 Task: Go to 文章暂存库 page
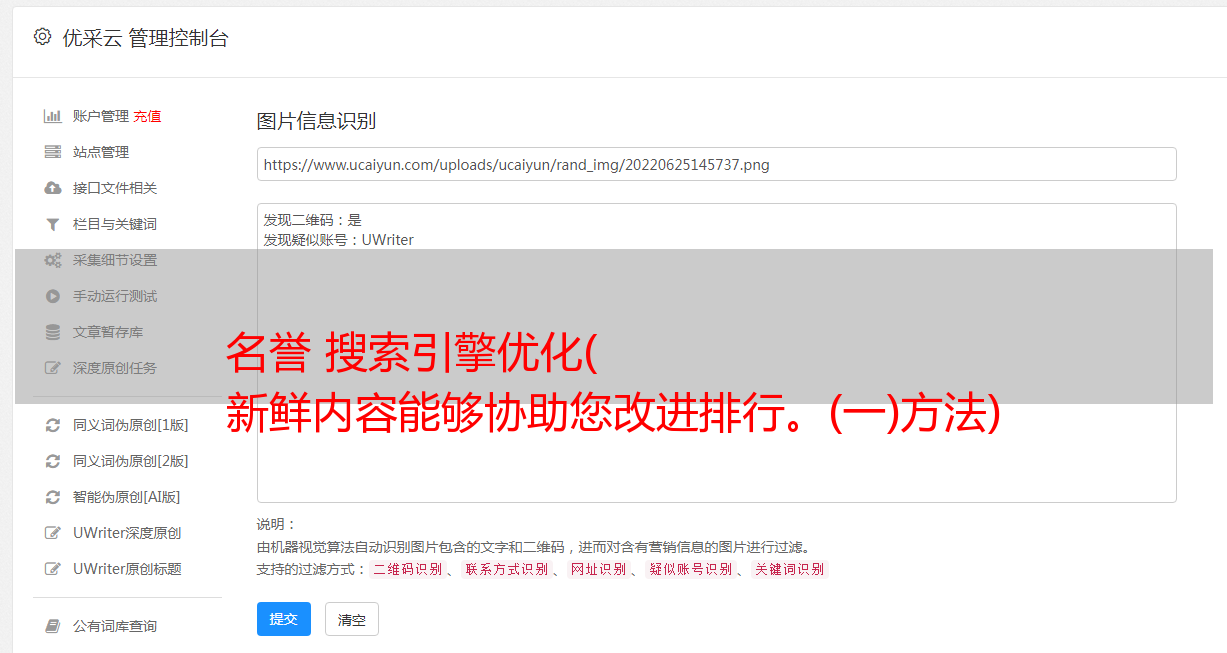108,332
